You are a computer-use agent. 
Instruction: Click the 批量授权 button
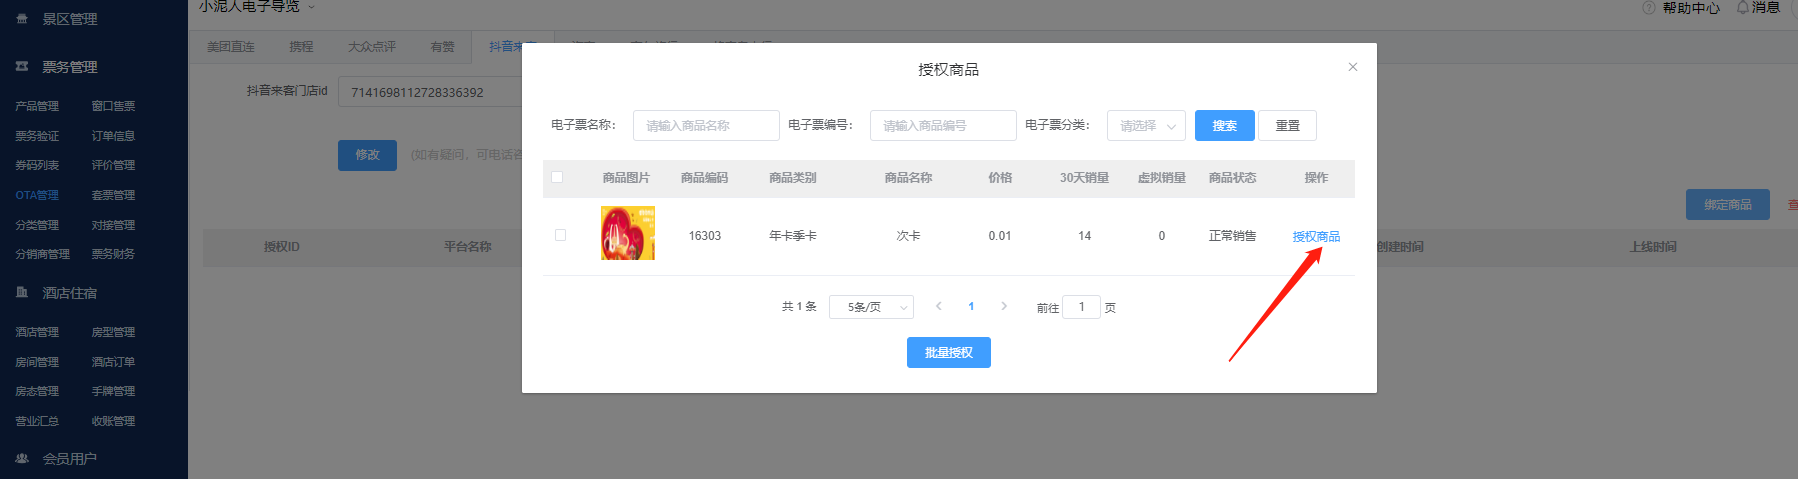click(948, 353)
